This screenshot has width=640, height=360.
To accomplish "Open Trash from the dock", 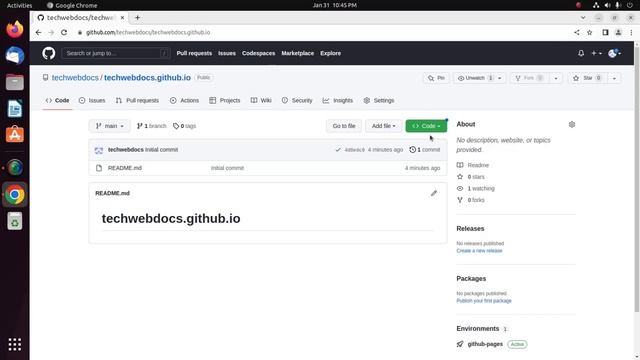I will (15, 222).
